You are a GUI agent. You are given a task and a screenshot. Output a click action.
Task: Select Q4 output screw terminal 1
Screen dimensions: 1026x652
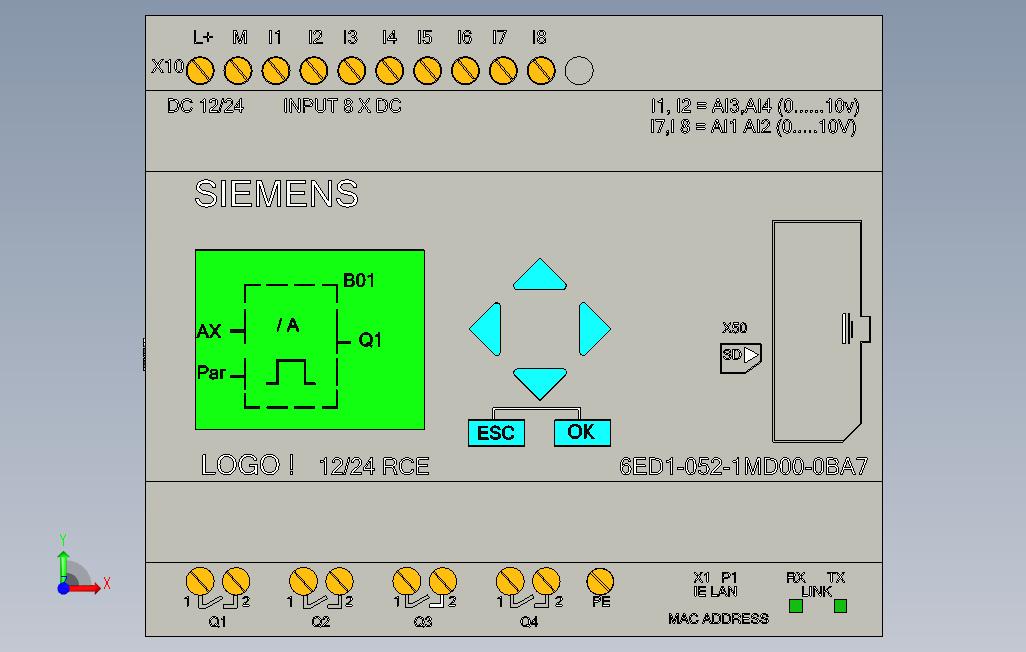(510, 581)
